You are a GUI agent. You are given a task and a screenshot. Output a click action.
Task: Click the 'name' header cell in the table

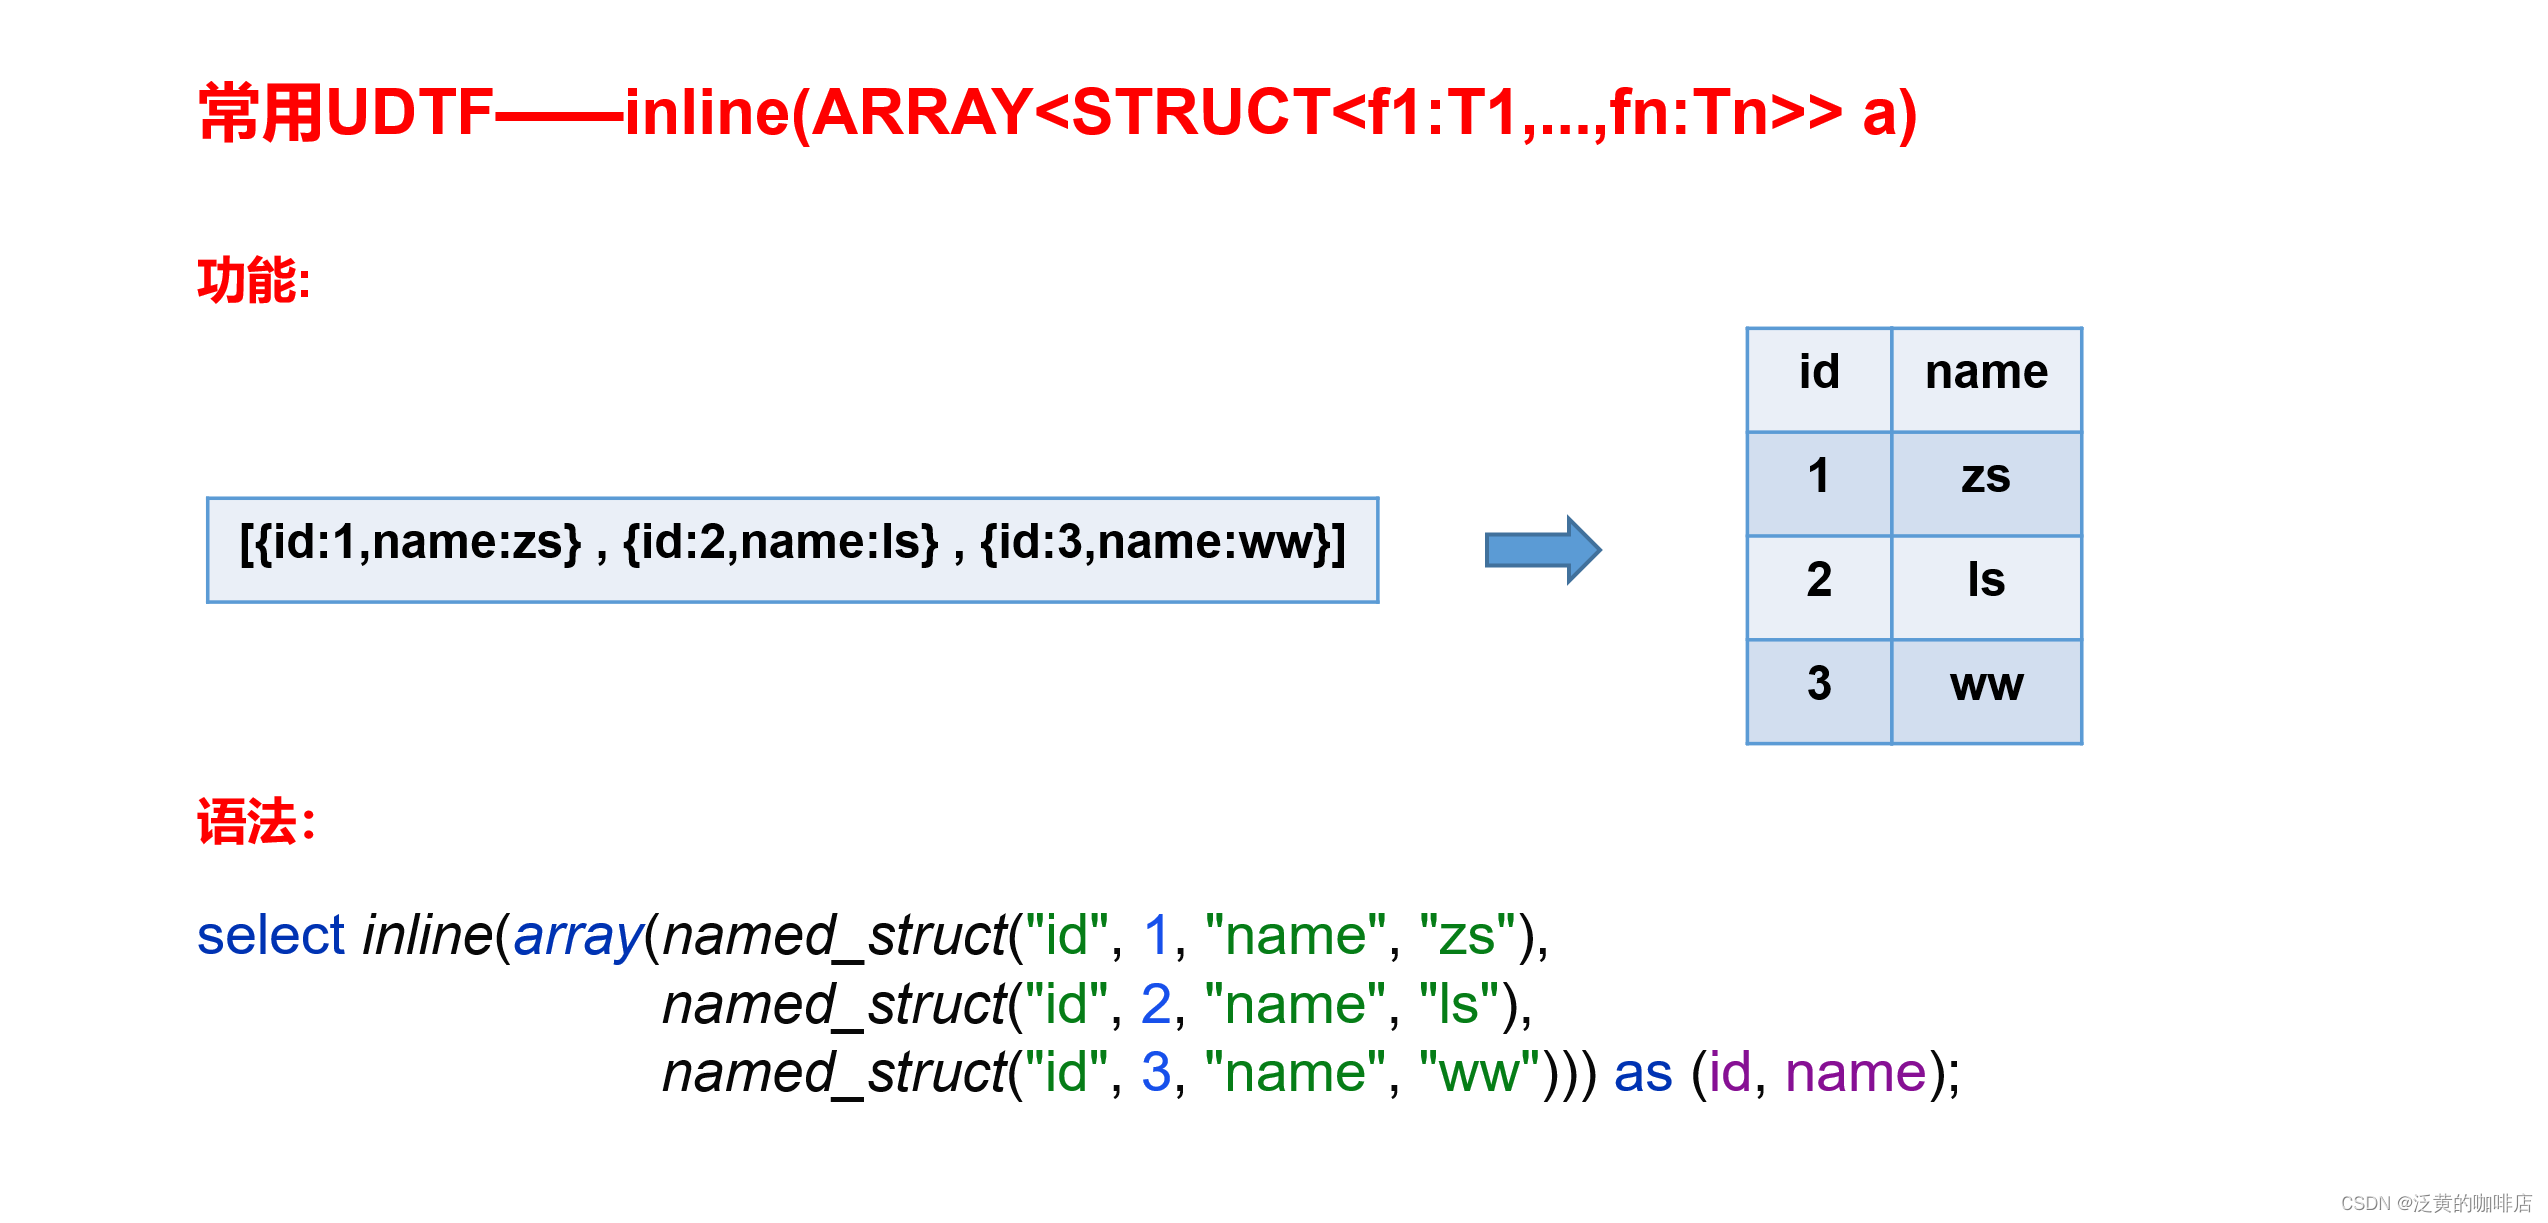[x=1986, y=380]
